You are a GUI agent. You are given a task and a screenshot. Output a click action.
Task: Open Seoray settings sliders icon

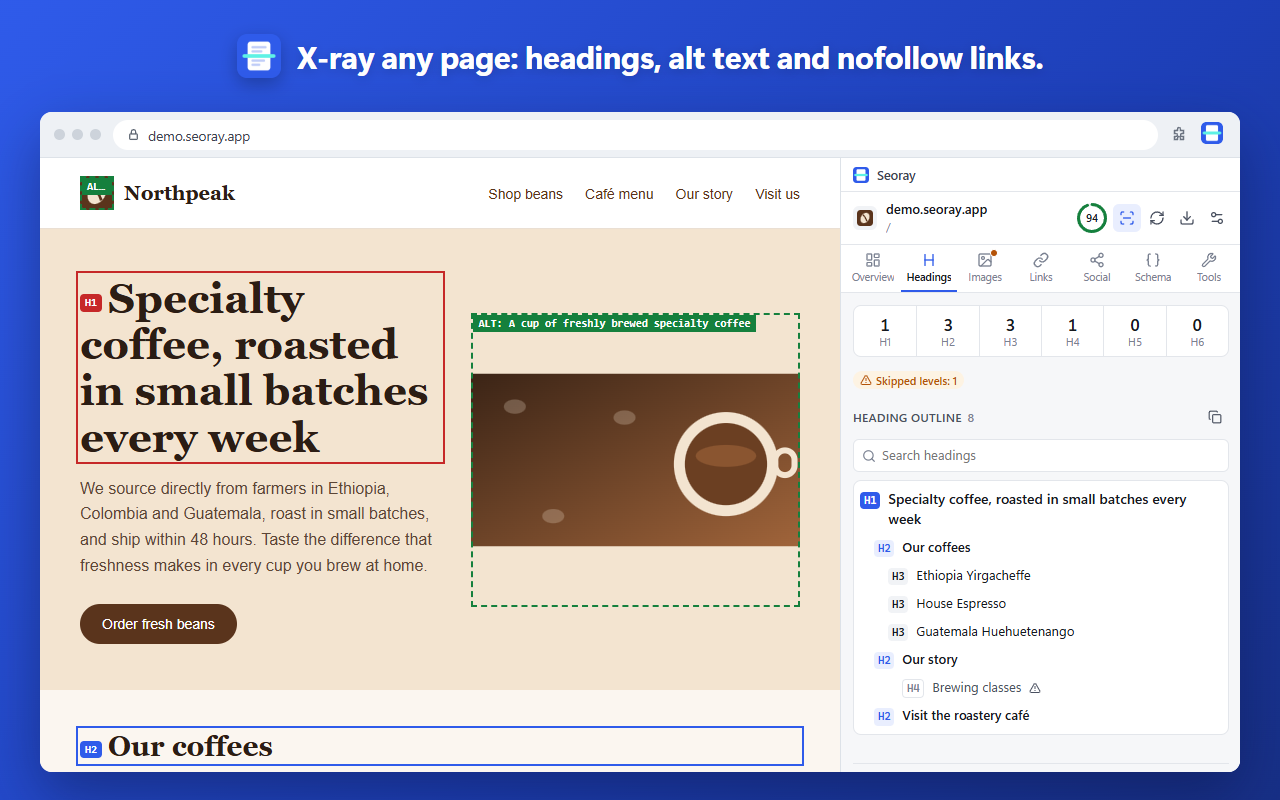[x=1217, y=218]
